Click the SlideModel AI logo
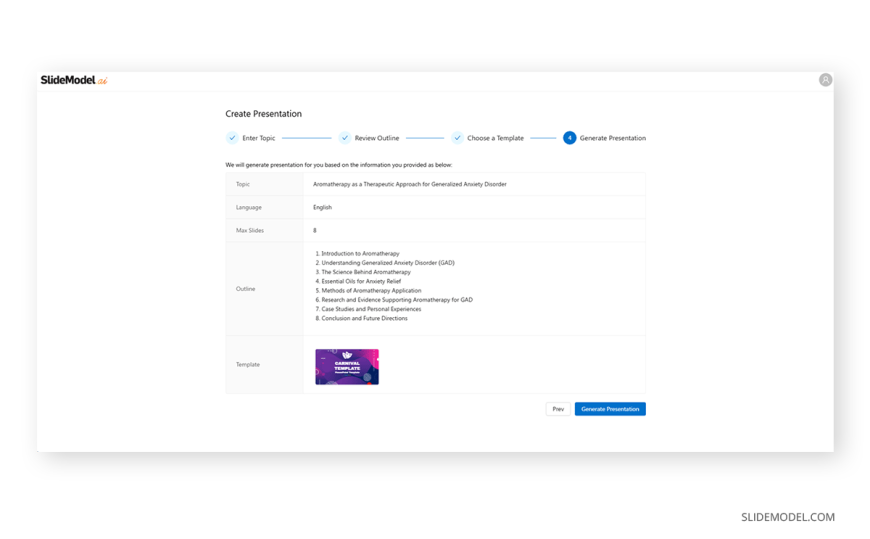The width and height of the screenshot is (870, 539). pyautogui.click(x=73, y=80)
